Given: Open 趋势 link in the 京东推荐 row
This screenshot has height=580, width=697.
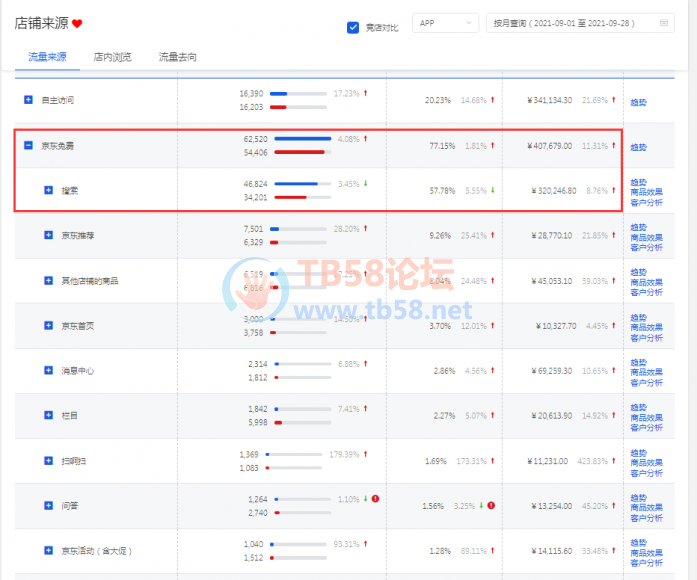Looking at the screenshot, I should tap(638, 227).
